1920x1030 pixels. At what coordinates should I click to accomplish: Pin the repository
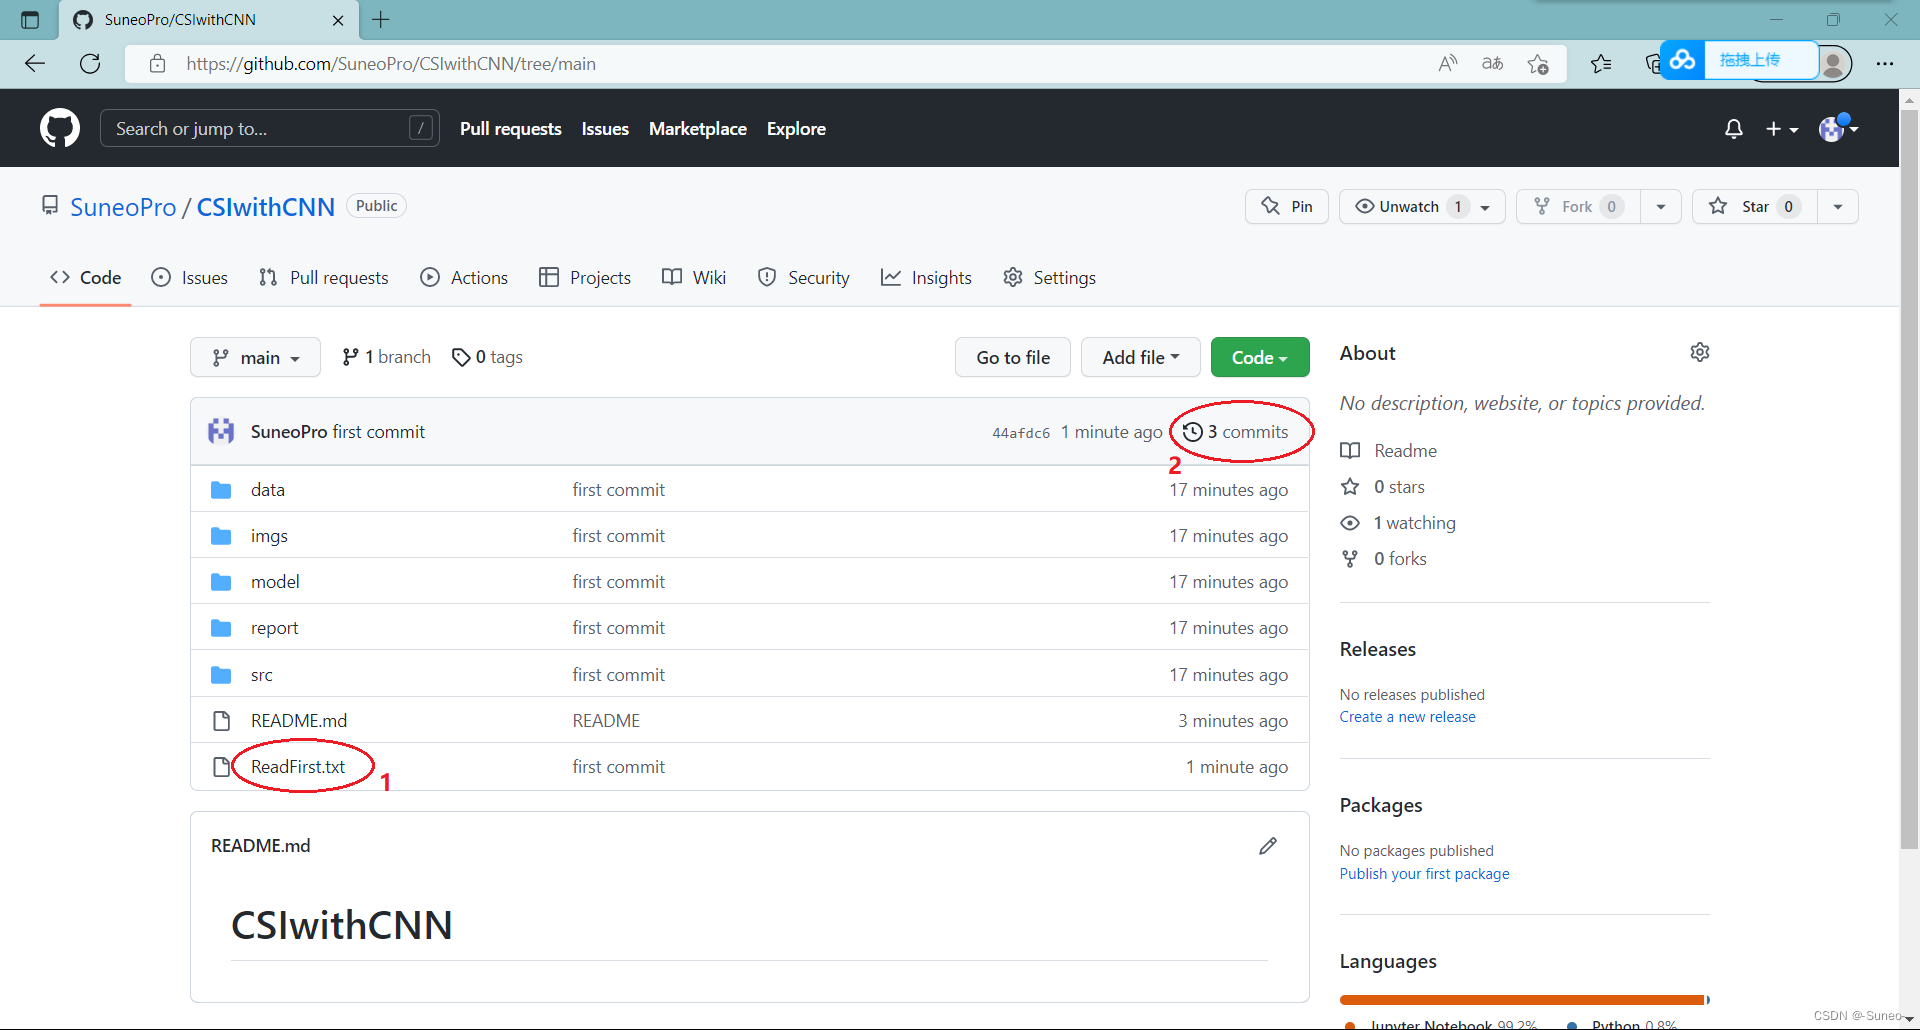pos(1287,206)
